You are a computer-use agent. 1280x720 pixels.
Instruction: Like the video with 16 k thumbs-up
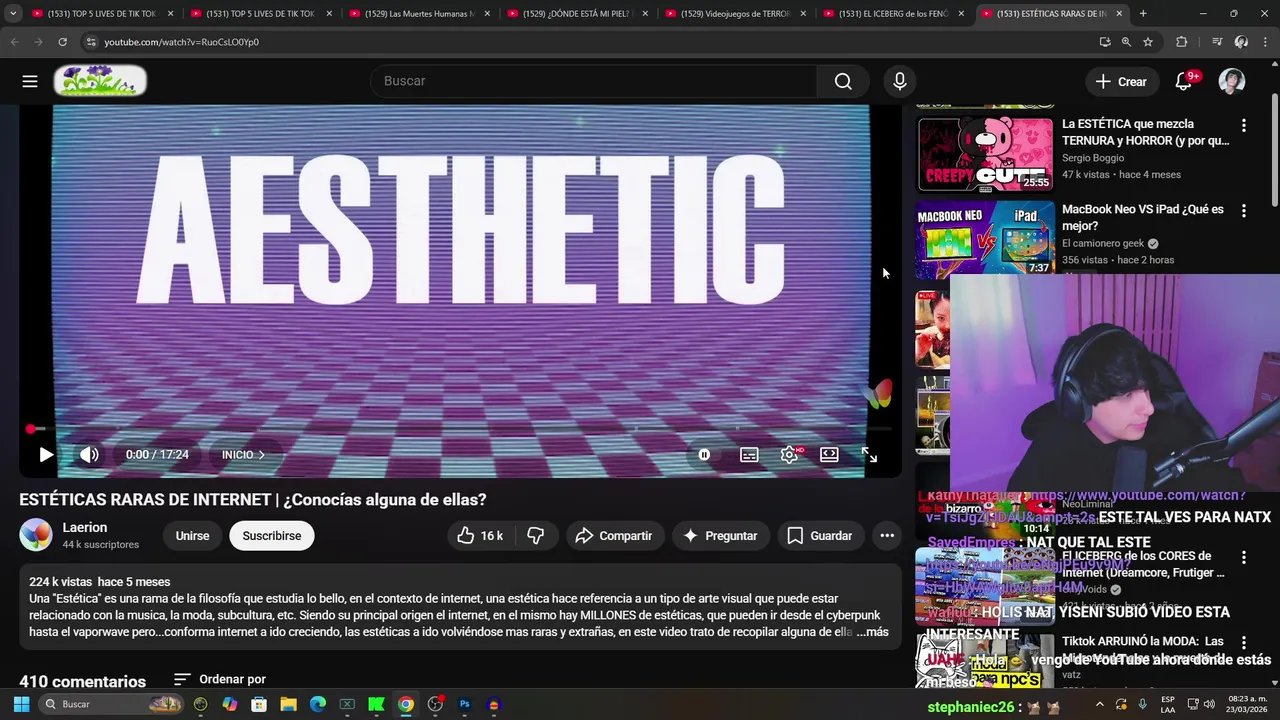481,536
